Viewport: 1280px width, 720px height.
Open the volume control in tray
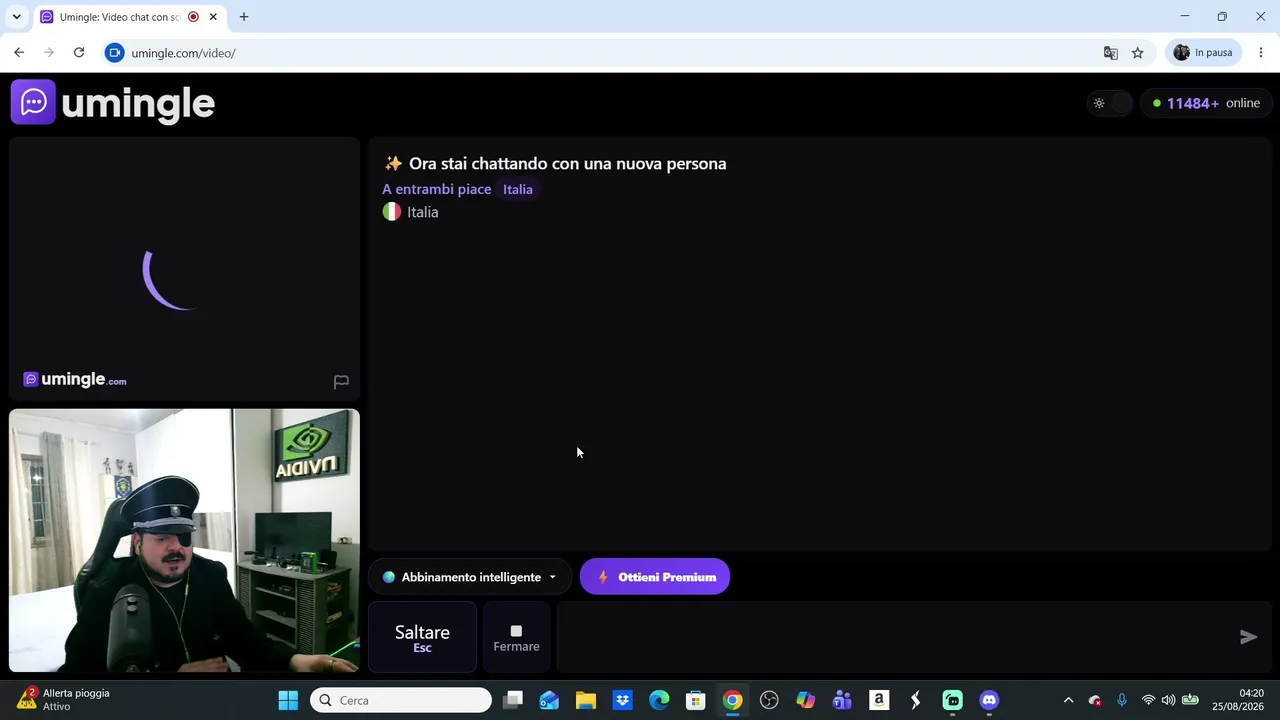coord(1168,700)
